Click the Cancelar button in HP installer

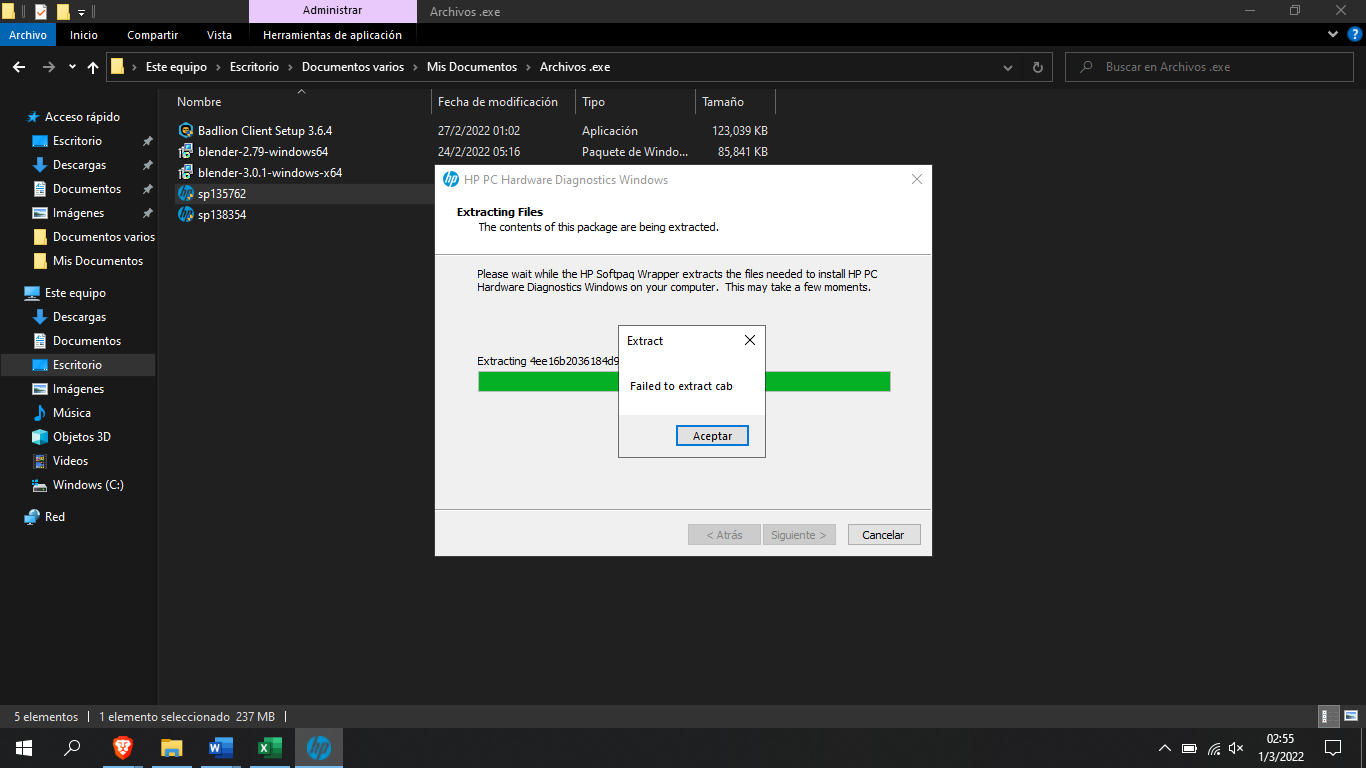pos(883,535)
